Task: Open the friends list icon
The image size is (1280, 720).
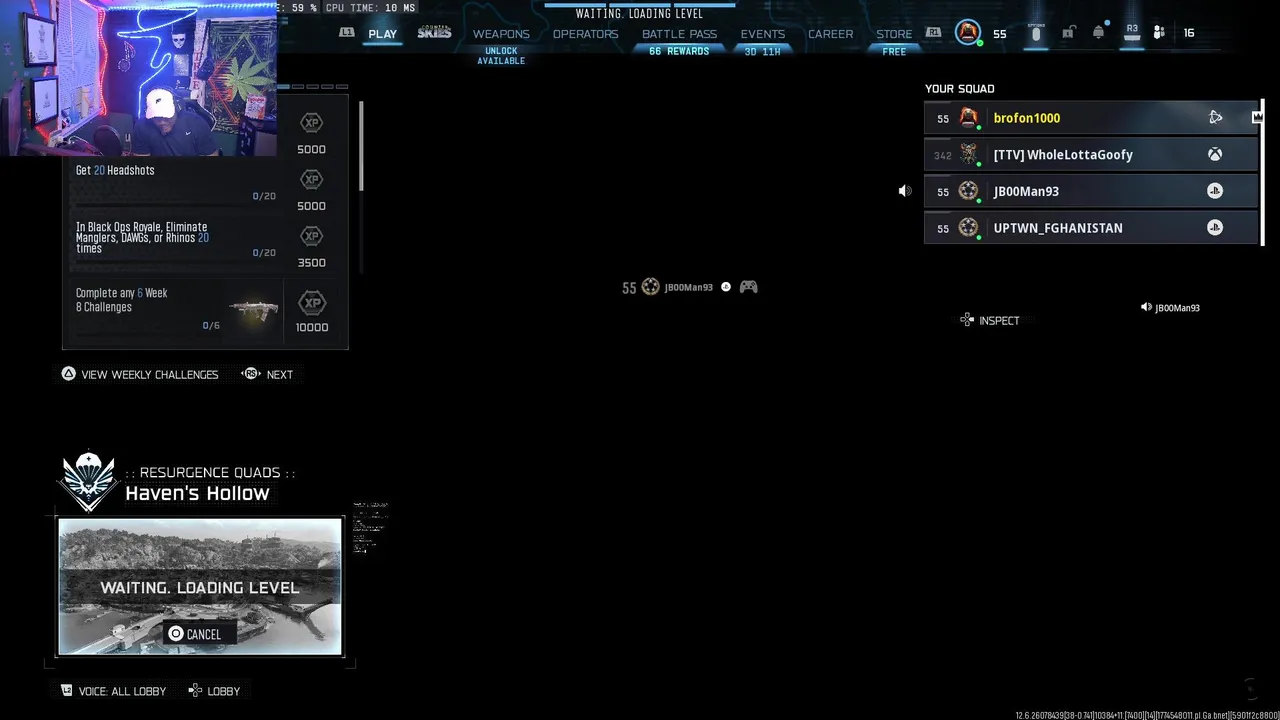Action: (1159, 33)
